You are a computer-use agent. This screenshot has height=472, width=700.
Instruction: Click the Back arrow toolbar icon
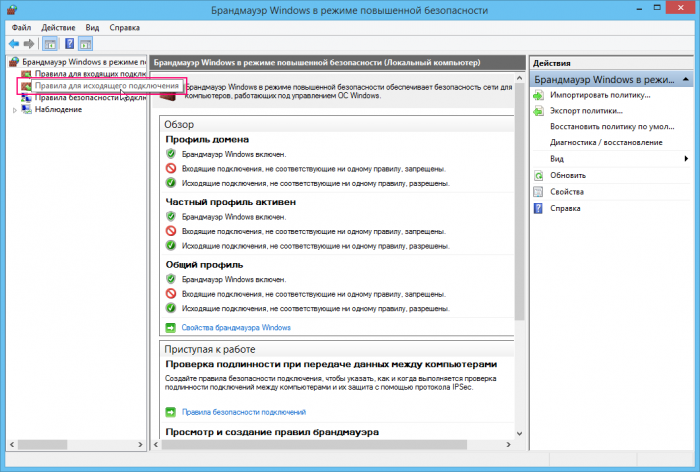click(14, 44)
